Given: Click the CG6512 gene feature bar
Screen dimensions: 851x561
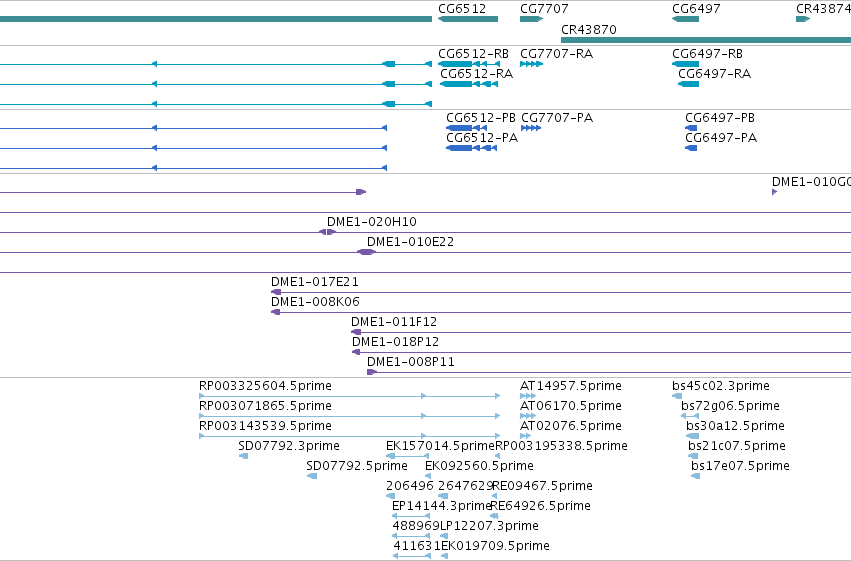Looking at the screenshot, I should [468, 19].
